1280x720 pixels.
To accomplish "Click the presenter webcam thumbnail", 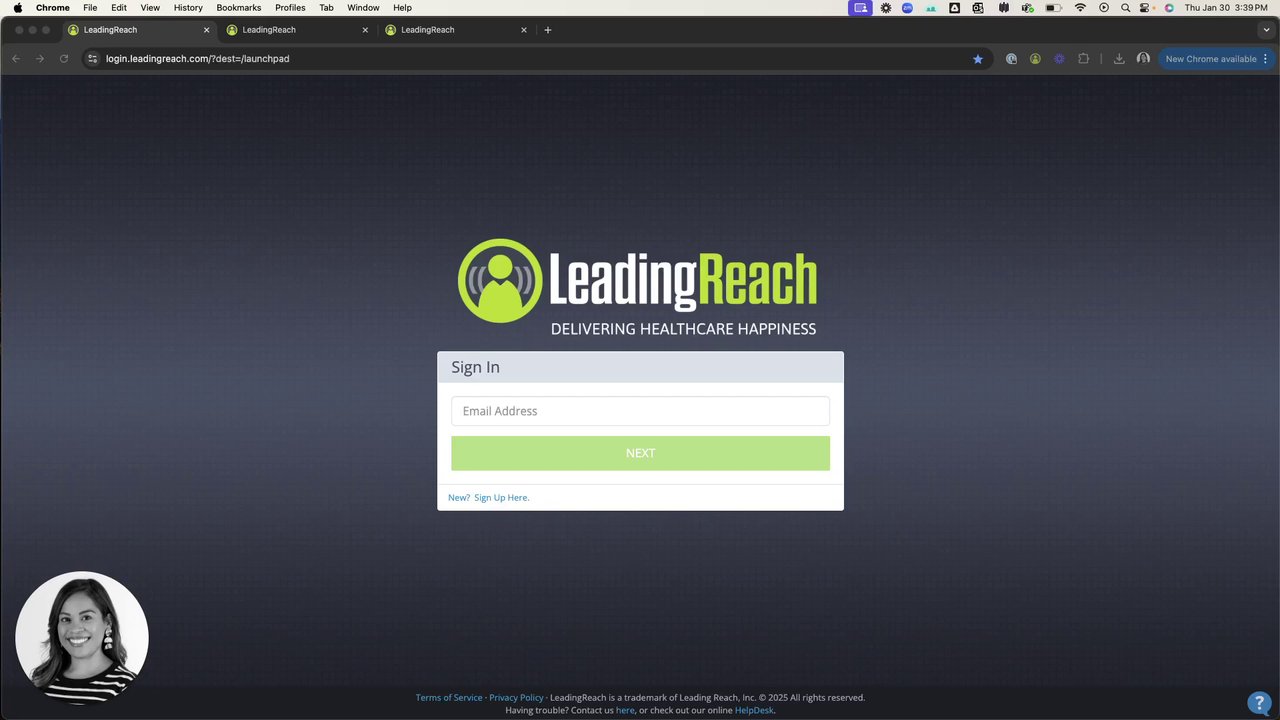I will point(82,637).
